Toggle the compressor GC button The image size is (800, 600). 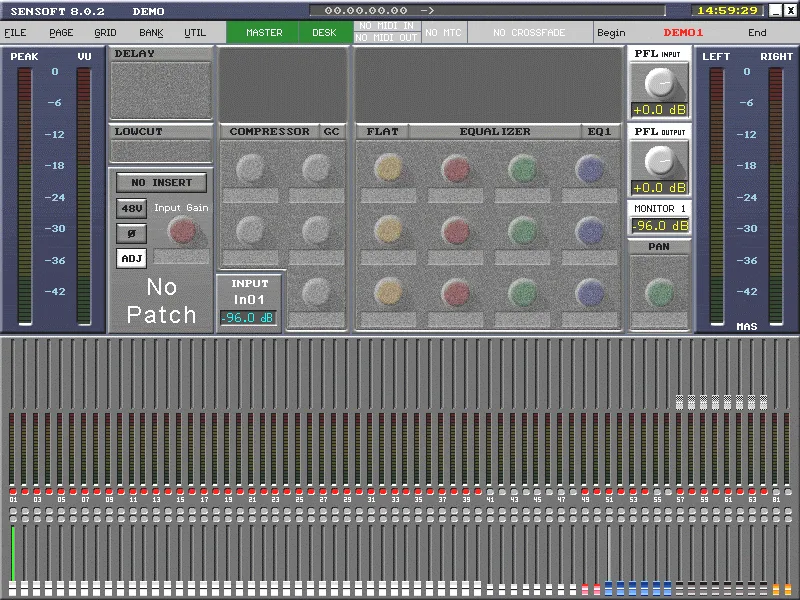click(332, 132)
